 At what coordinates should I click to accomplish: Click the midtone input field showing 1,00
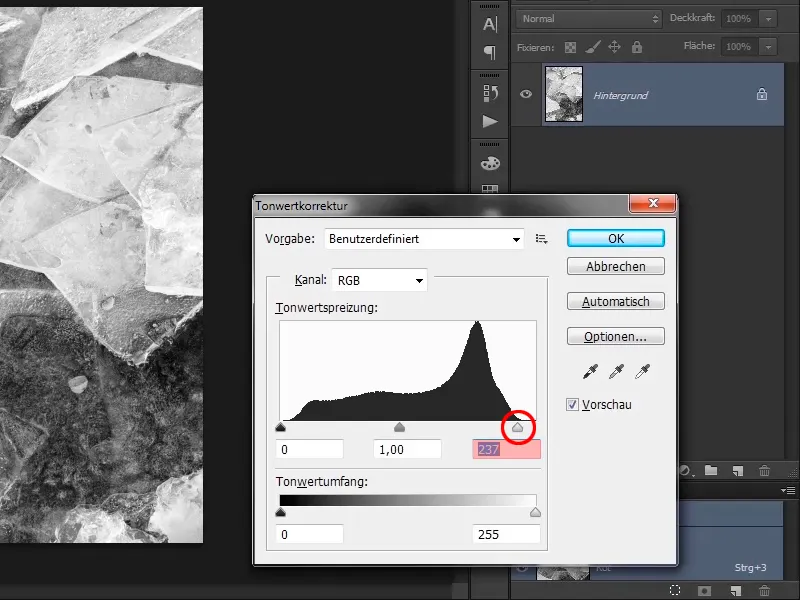pyautogui.click(x=407, y=449)
